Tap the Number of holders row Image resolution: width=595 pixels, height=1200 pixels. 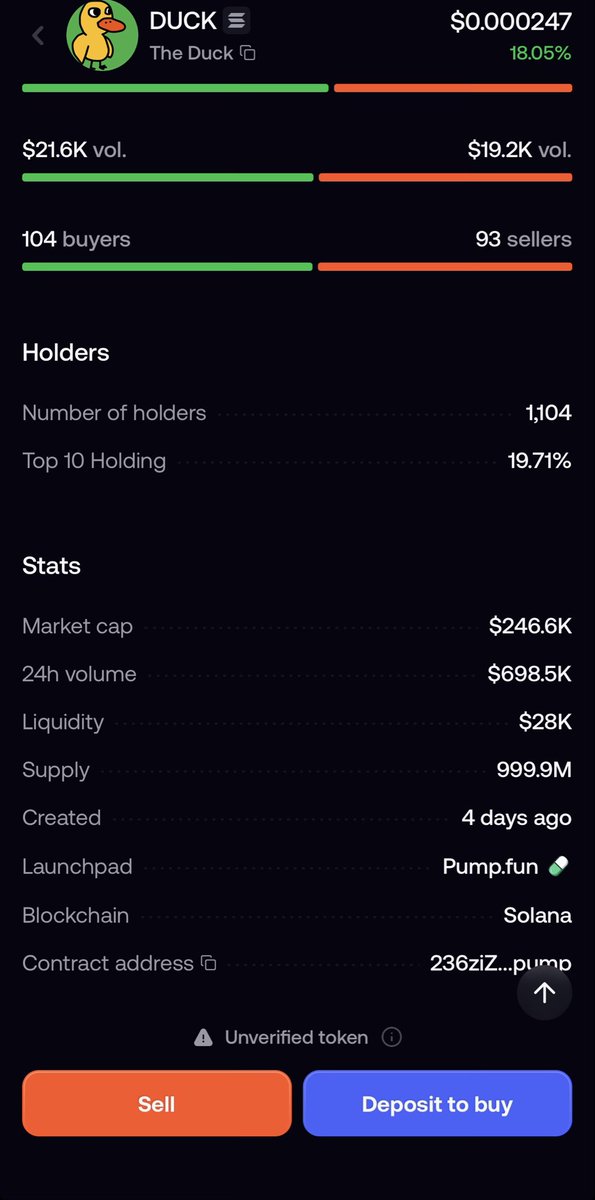pyautogui.click(x=297, y=413)
